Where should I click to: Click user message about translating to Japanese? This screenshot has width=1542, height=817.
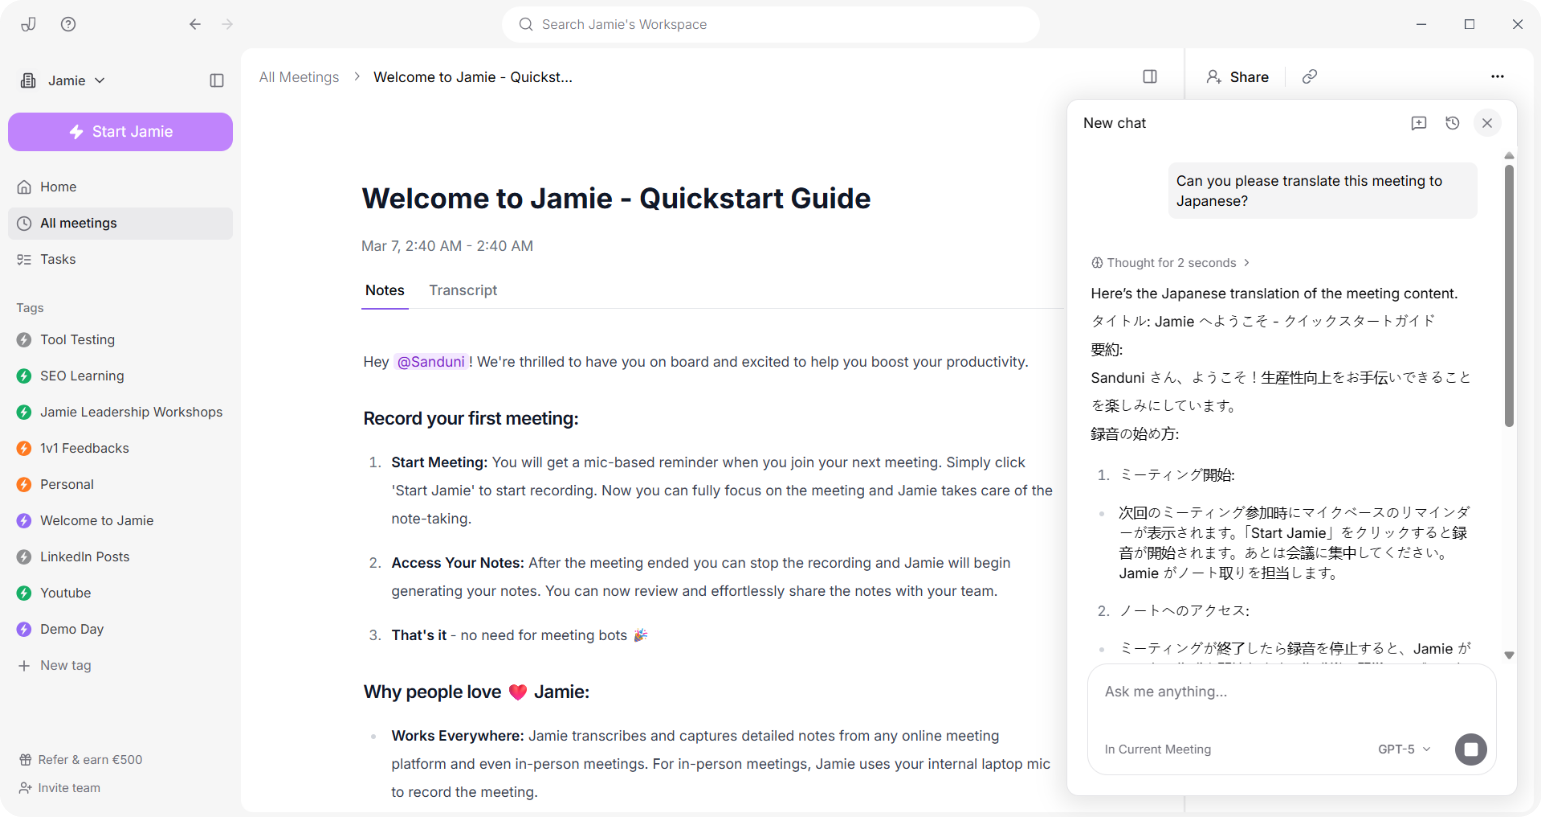(x=1323, y=191)
